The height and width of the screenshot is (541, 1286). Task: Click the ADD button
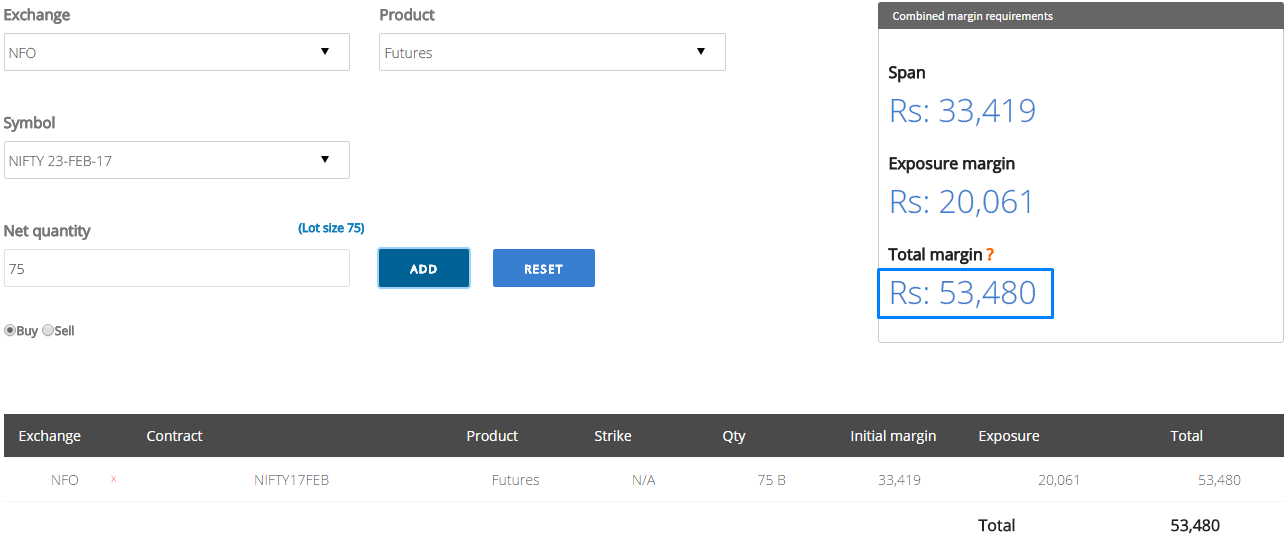point(424,268)
